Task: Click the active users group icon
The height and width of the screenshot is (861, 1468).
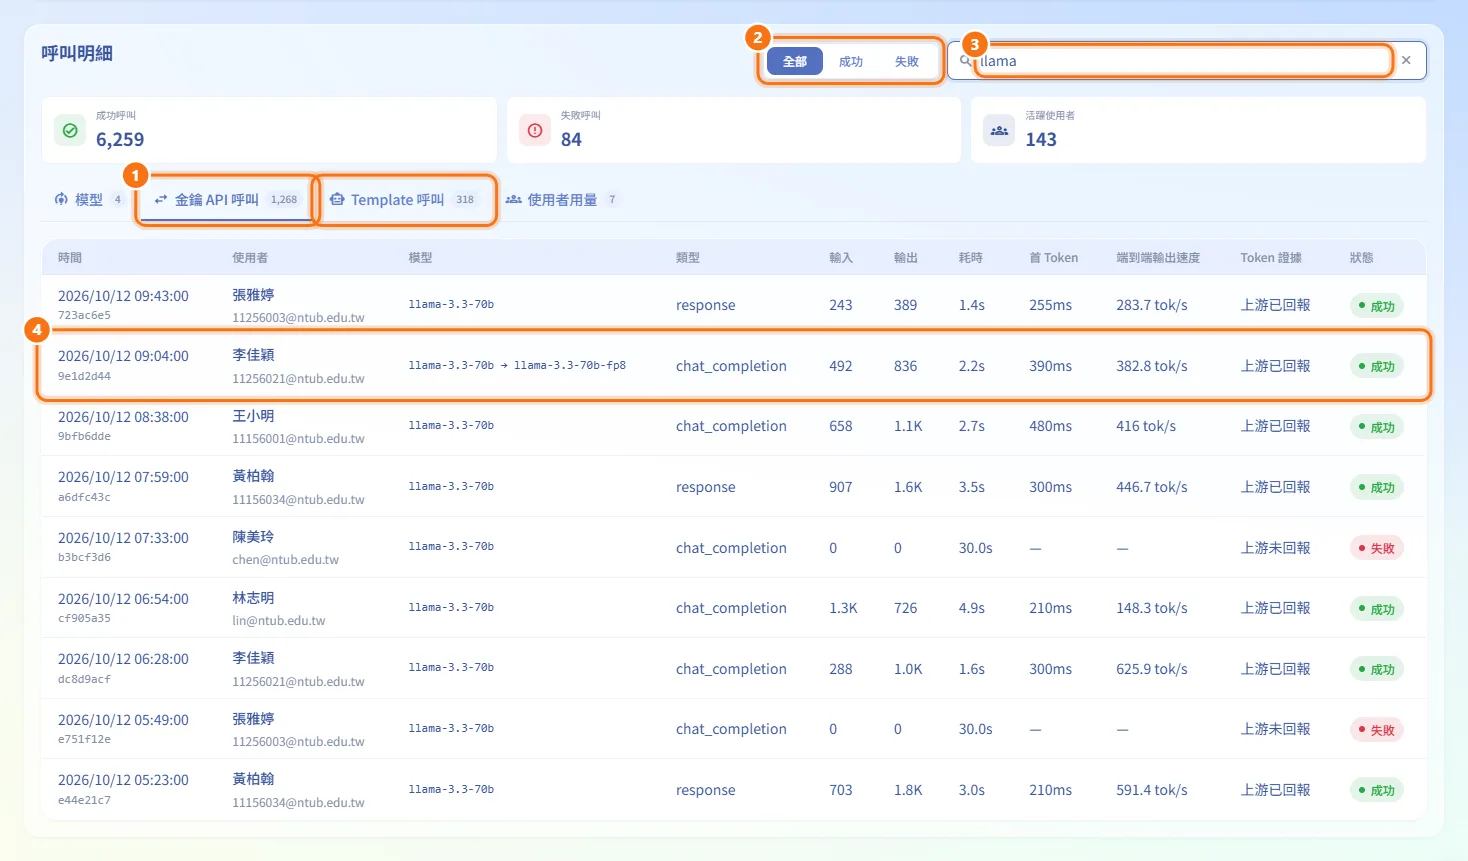Action: pos(999,130)
